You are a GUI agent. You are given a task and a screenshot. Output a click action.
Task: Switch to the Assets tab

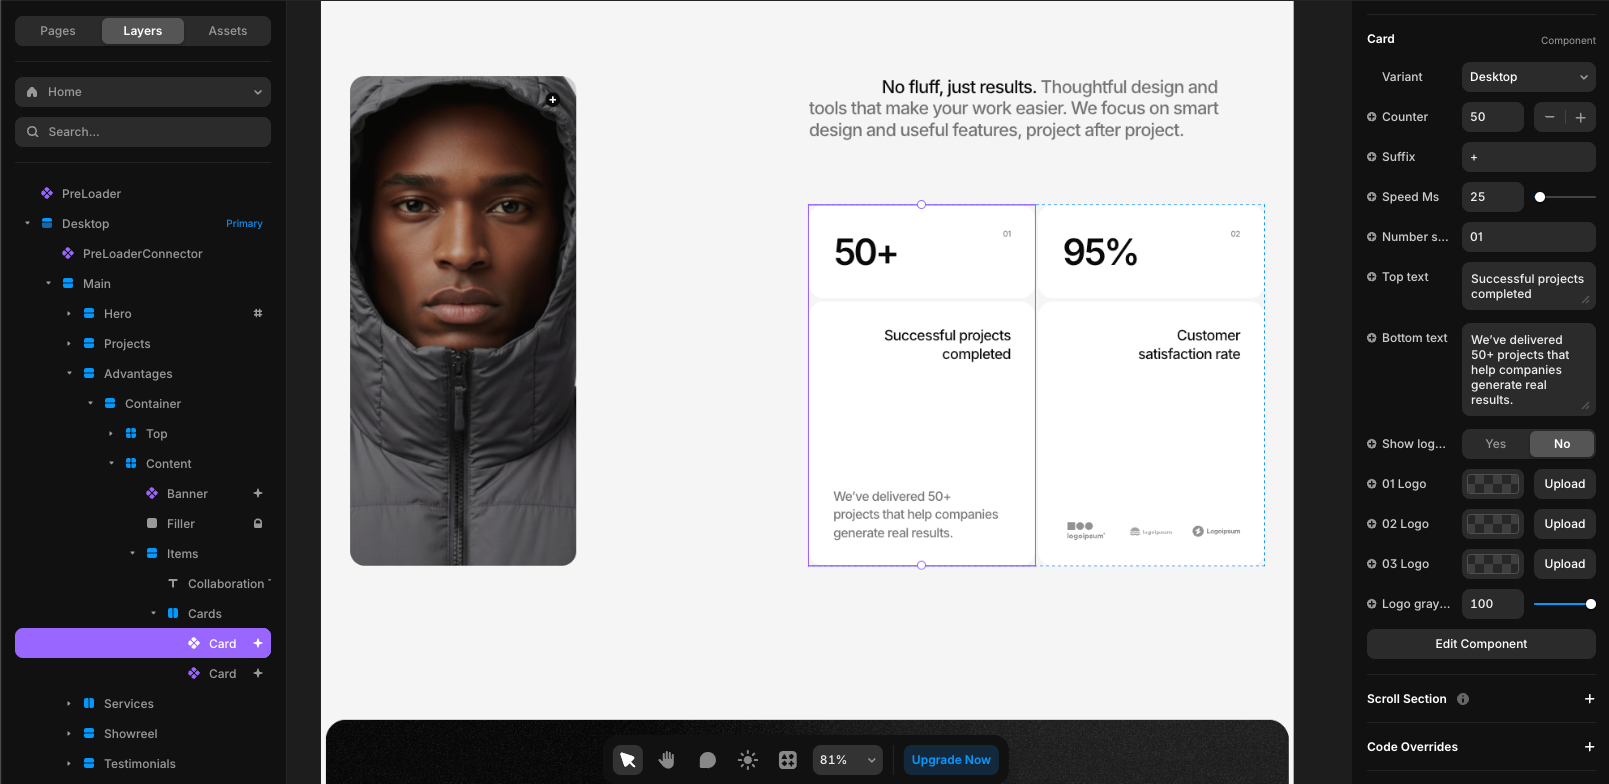[x=227, y=31]
